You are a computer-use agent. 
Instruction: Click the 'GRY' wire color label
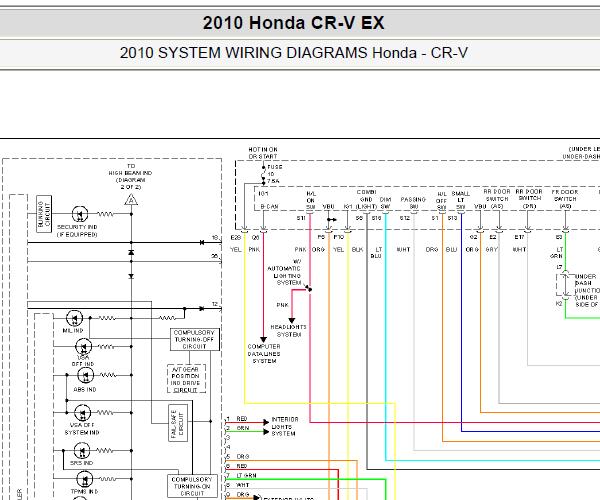(491, 249)
